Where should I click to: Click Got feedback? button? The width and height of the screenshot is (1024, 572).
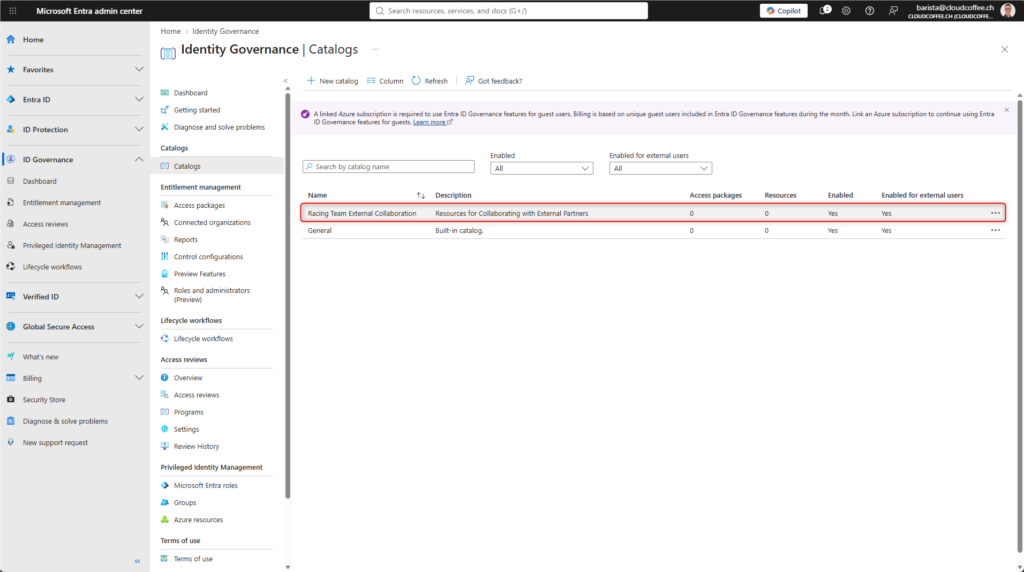pos(493,81)
